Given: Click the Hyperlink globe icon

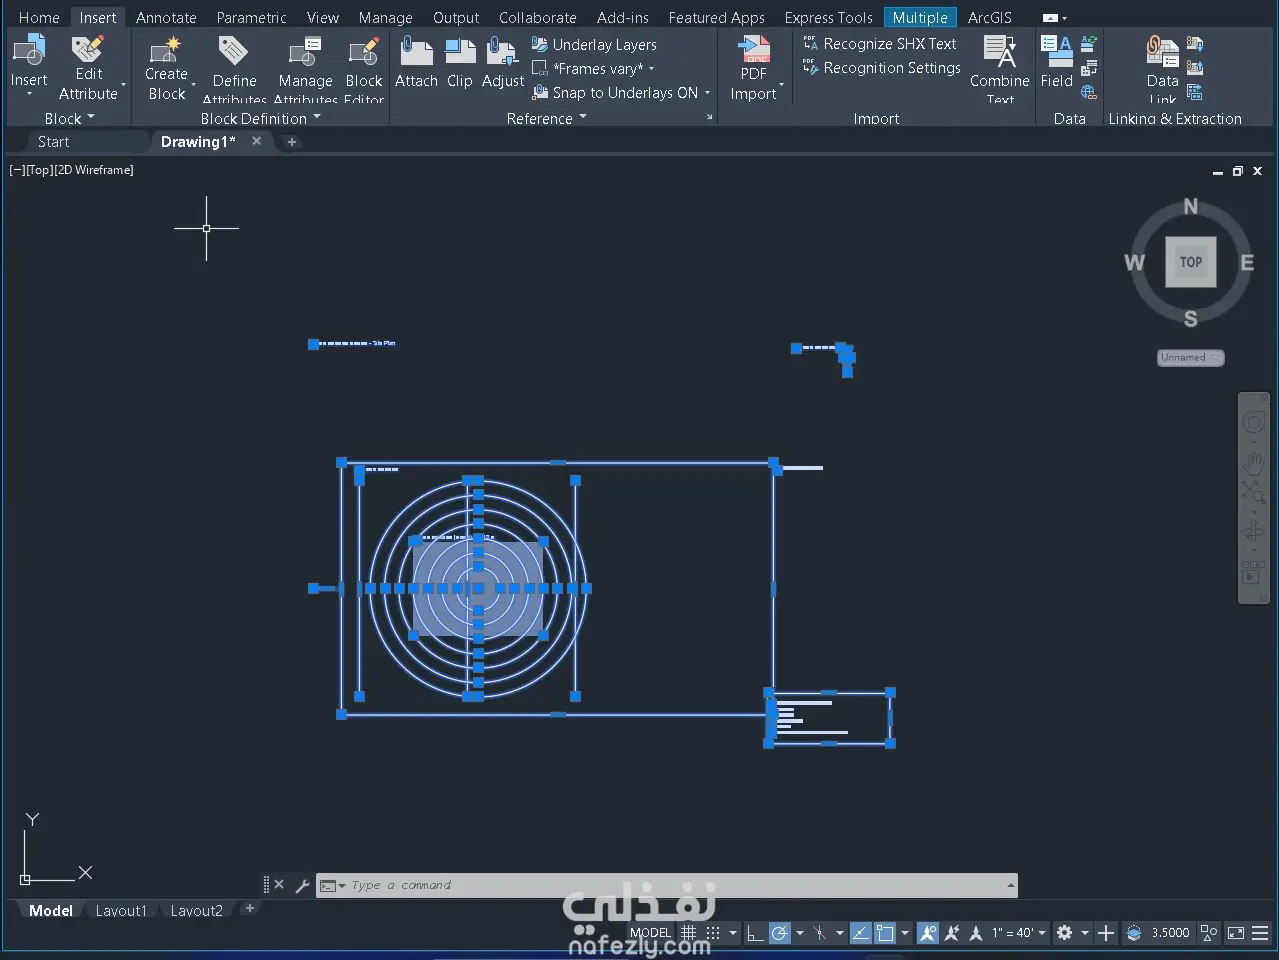Looking at the screenshot, I should point(1089,92).
